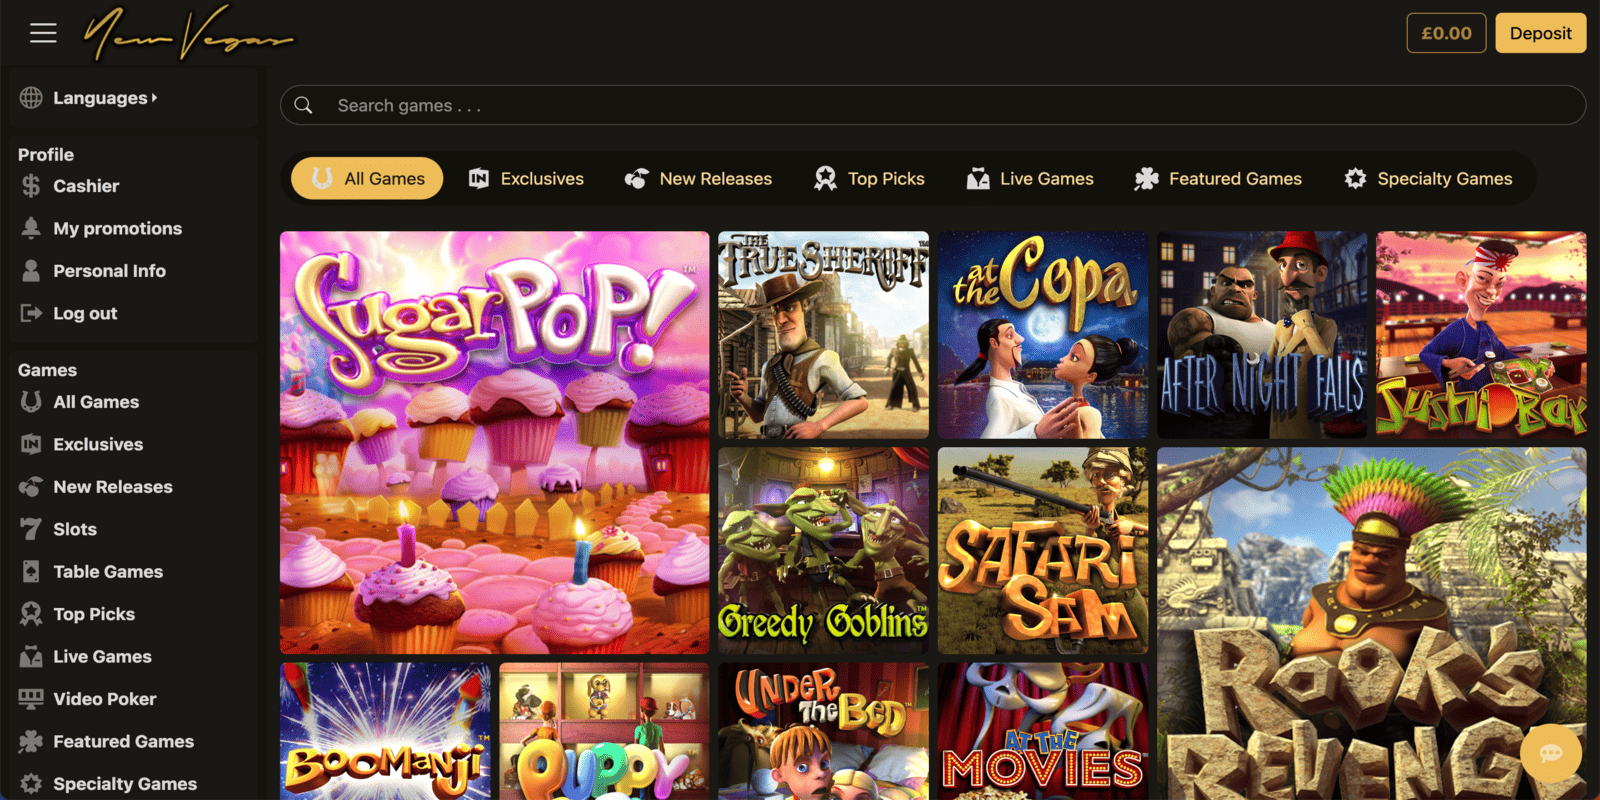Click the Search games input field
The height and width of the screenshot is (800, 1600).
pyautogui.click(x=933, y=105)
